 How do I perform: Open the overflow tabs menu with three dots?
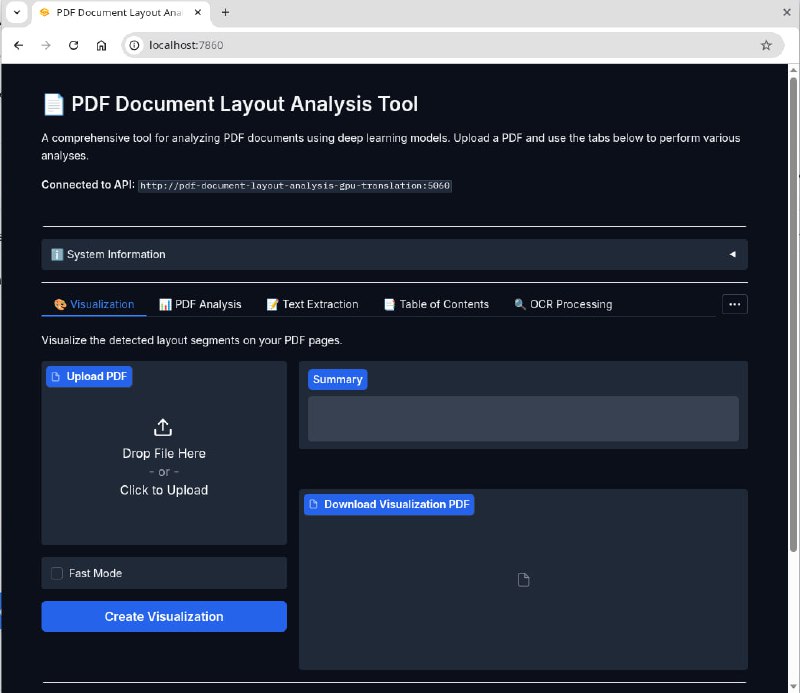[735, 304]
